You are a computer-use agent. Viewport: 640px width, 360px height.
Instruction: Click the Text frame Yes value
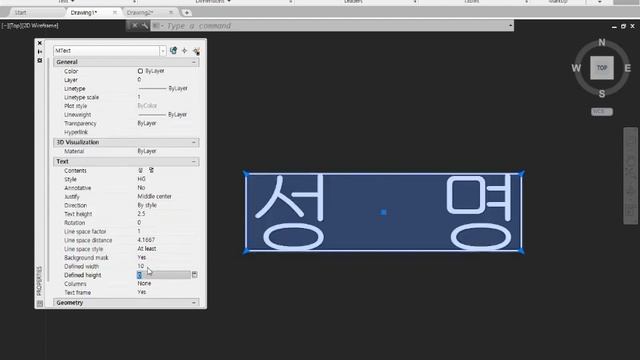click(x=142, y=292)
